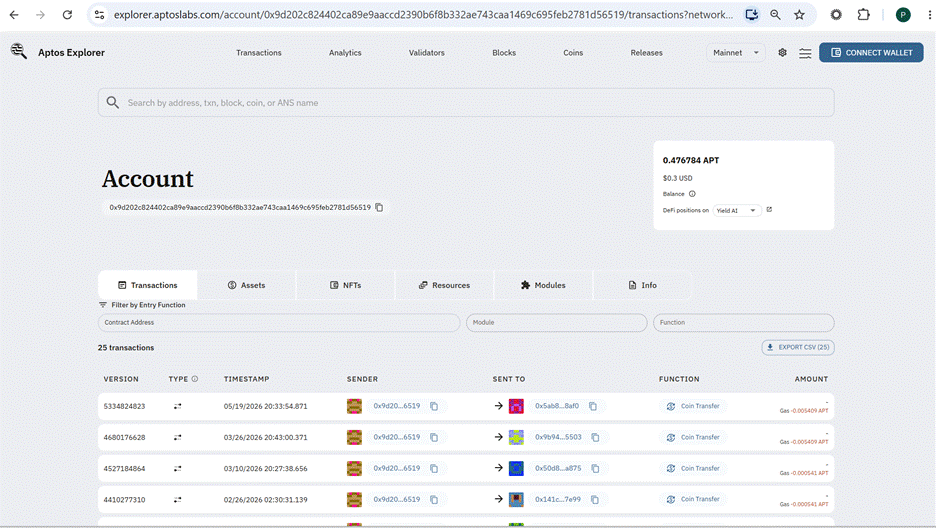Open Chrome three-dot menu
The height and width of the screenshot is (528, 936).
tap(929, 15)
